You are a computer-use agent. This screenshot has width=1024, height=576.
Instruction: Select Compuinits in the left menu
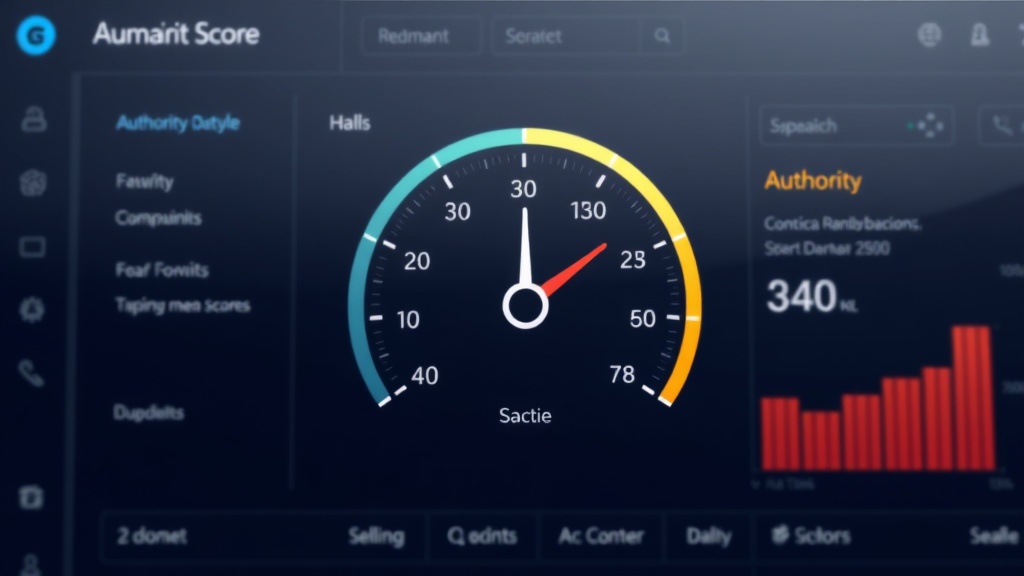[158, 218]
